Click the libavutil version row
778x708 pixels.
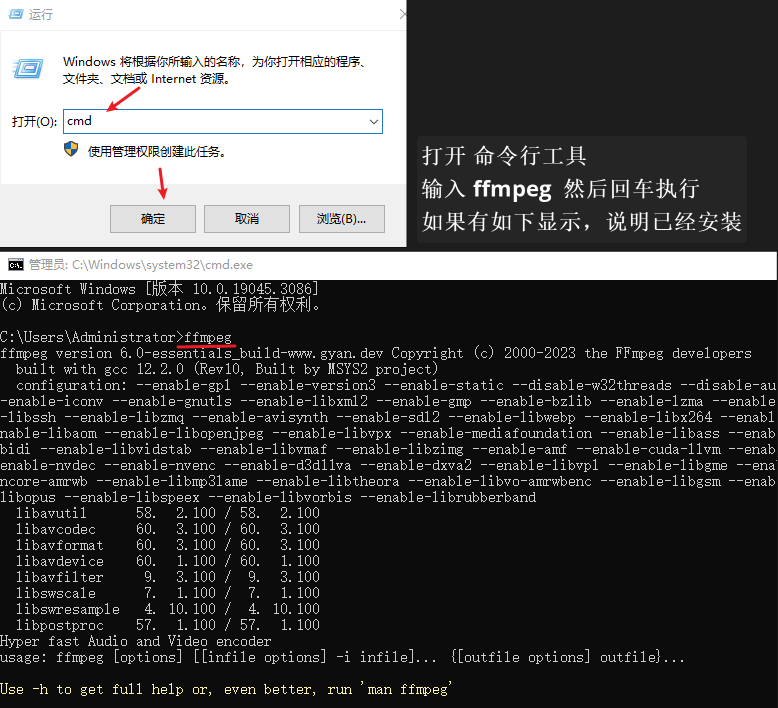point(168,513)
